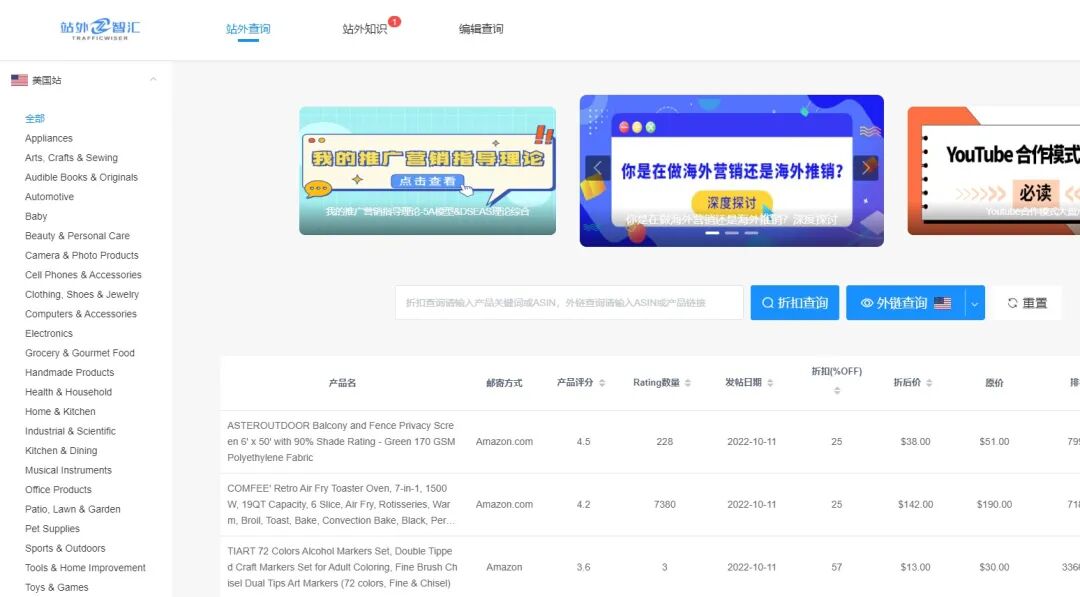This screenshot has height=597, width=1080.
Task: Click the refresh icon beside 重置
Action: [1012, 302]
